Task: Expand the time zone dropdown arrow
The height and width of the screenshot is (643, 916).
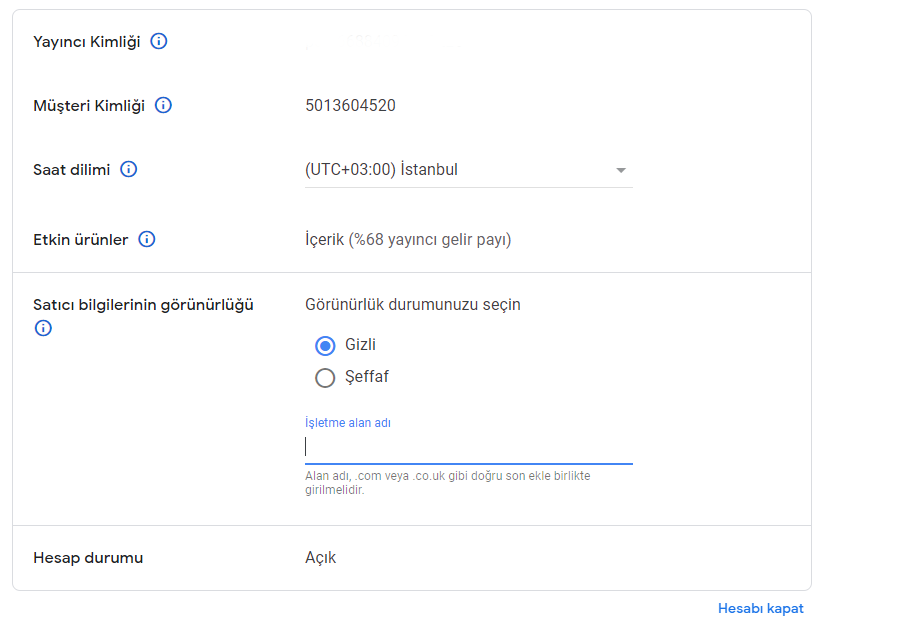Action: (x=621, y=171)
